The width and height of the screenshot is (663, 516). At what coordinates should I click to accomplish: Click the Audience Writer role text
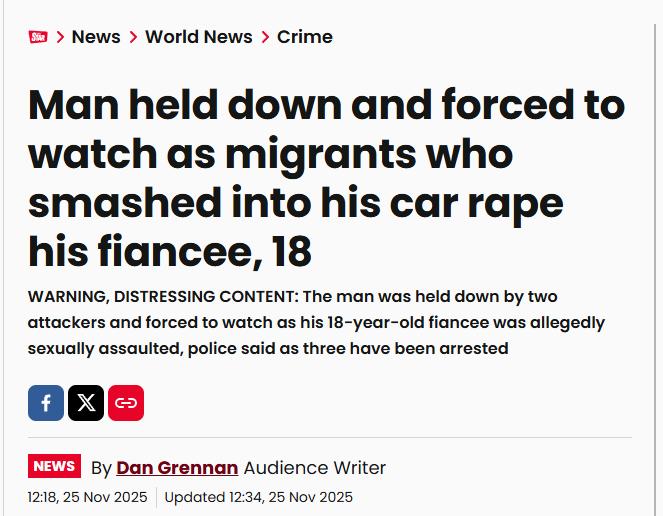point(314,467)
